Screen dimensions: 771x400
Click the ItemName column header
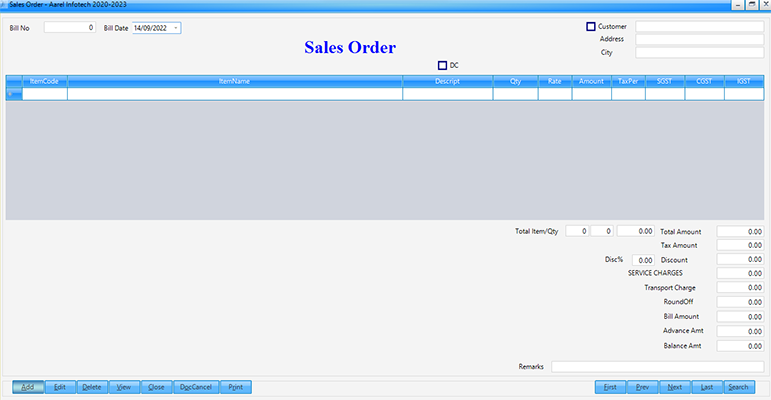(234, 80)
